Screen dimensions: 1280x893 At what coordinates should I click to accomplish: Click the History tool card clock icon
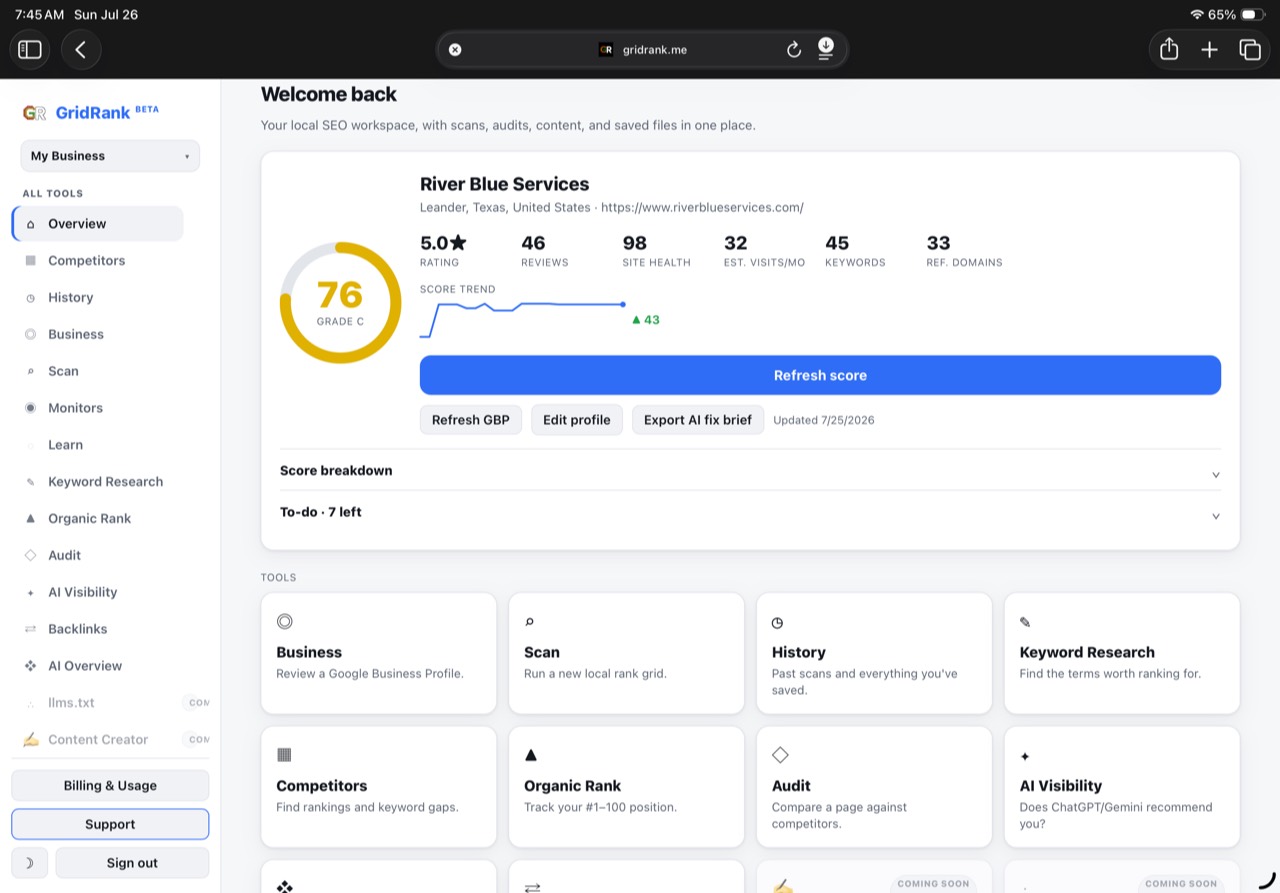coord(778,622)
